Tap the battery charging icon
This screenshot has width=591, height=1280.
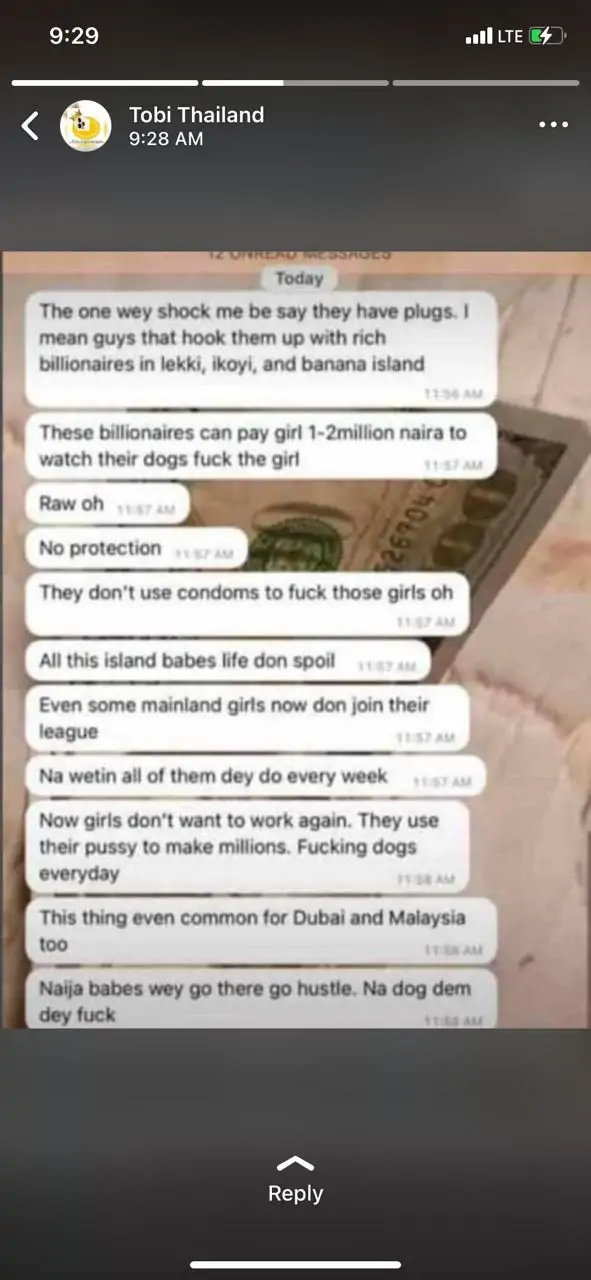click(548, 36)
